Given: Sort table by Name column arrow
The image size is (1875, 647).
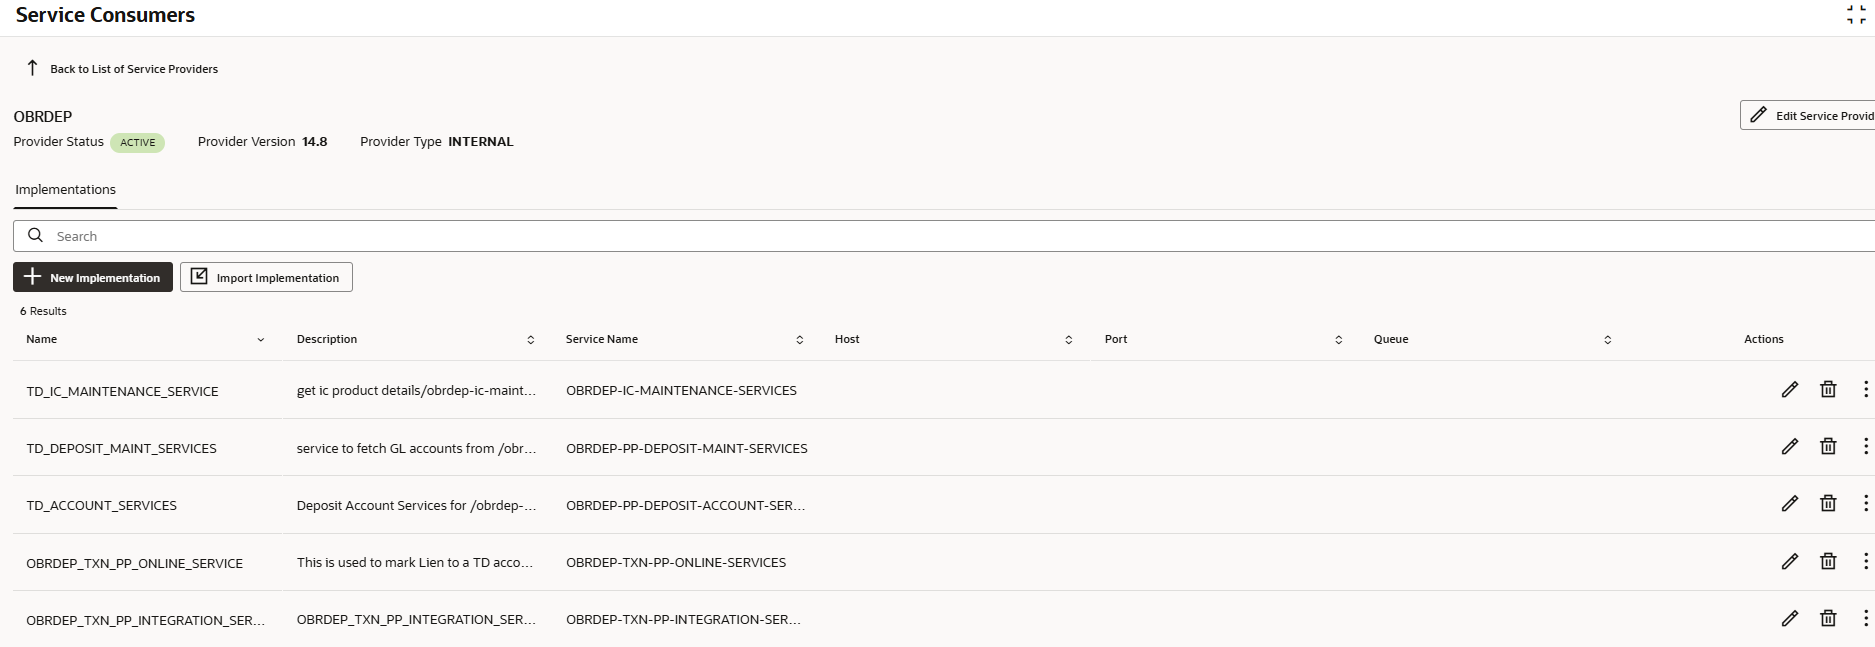Looking at the screenshot, I should (261, 340).
